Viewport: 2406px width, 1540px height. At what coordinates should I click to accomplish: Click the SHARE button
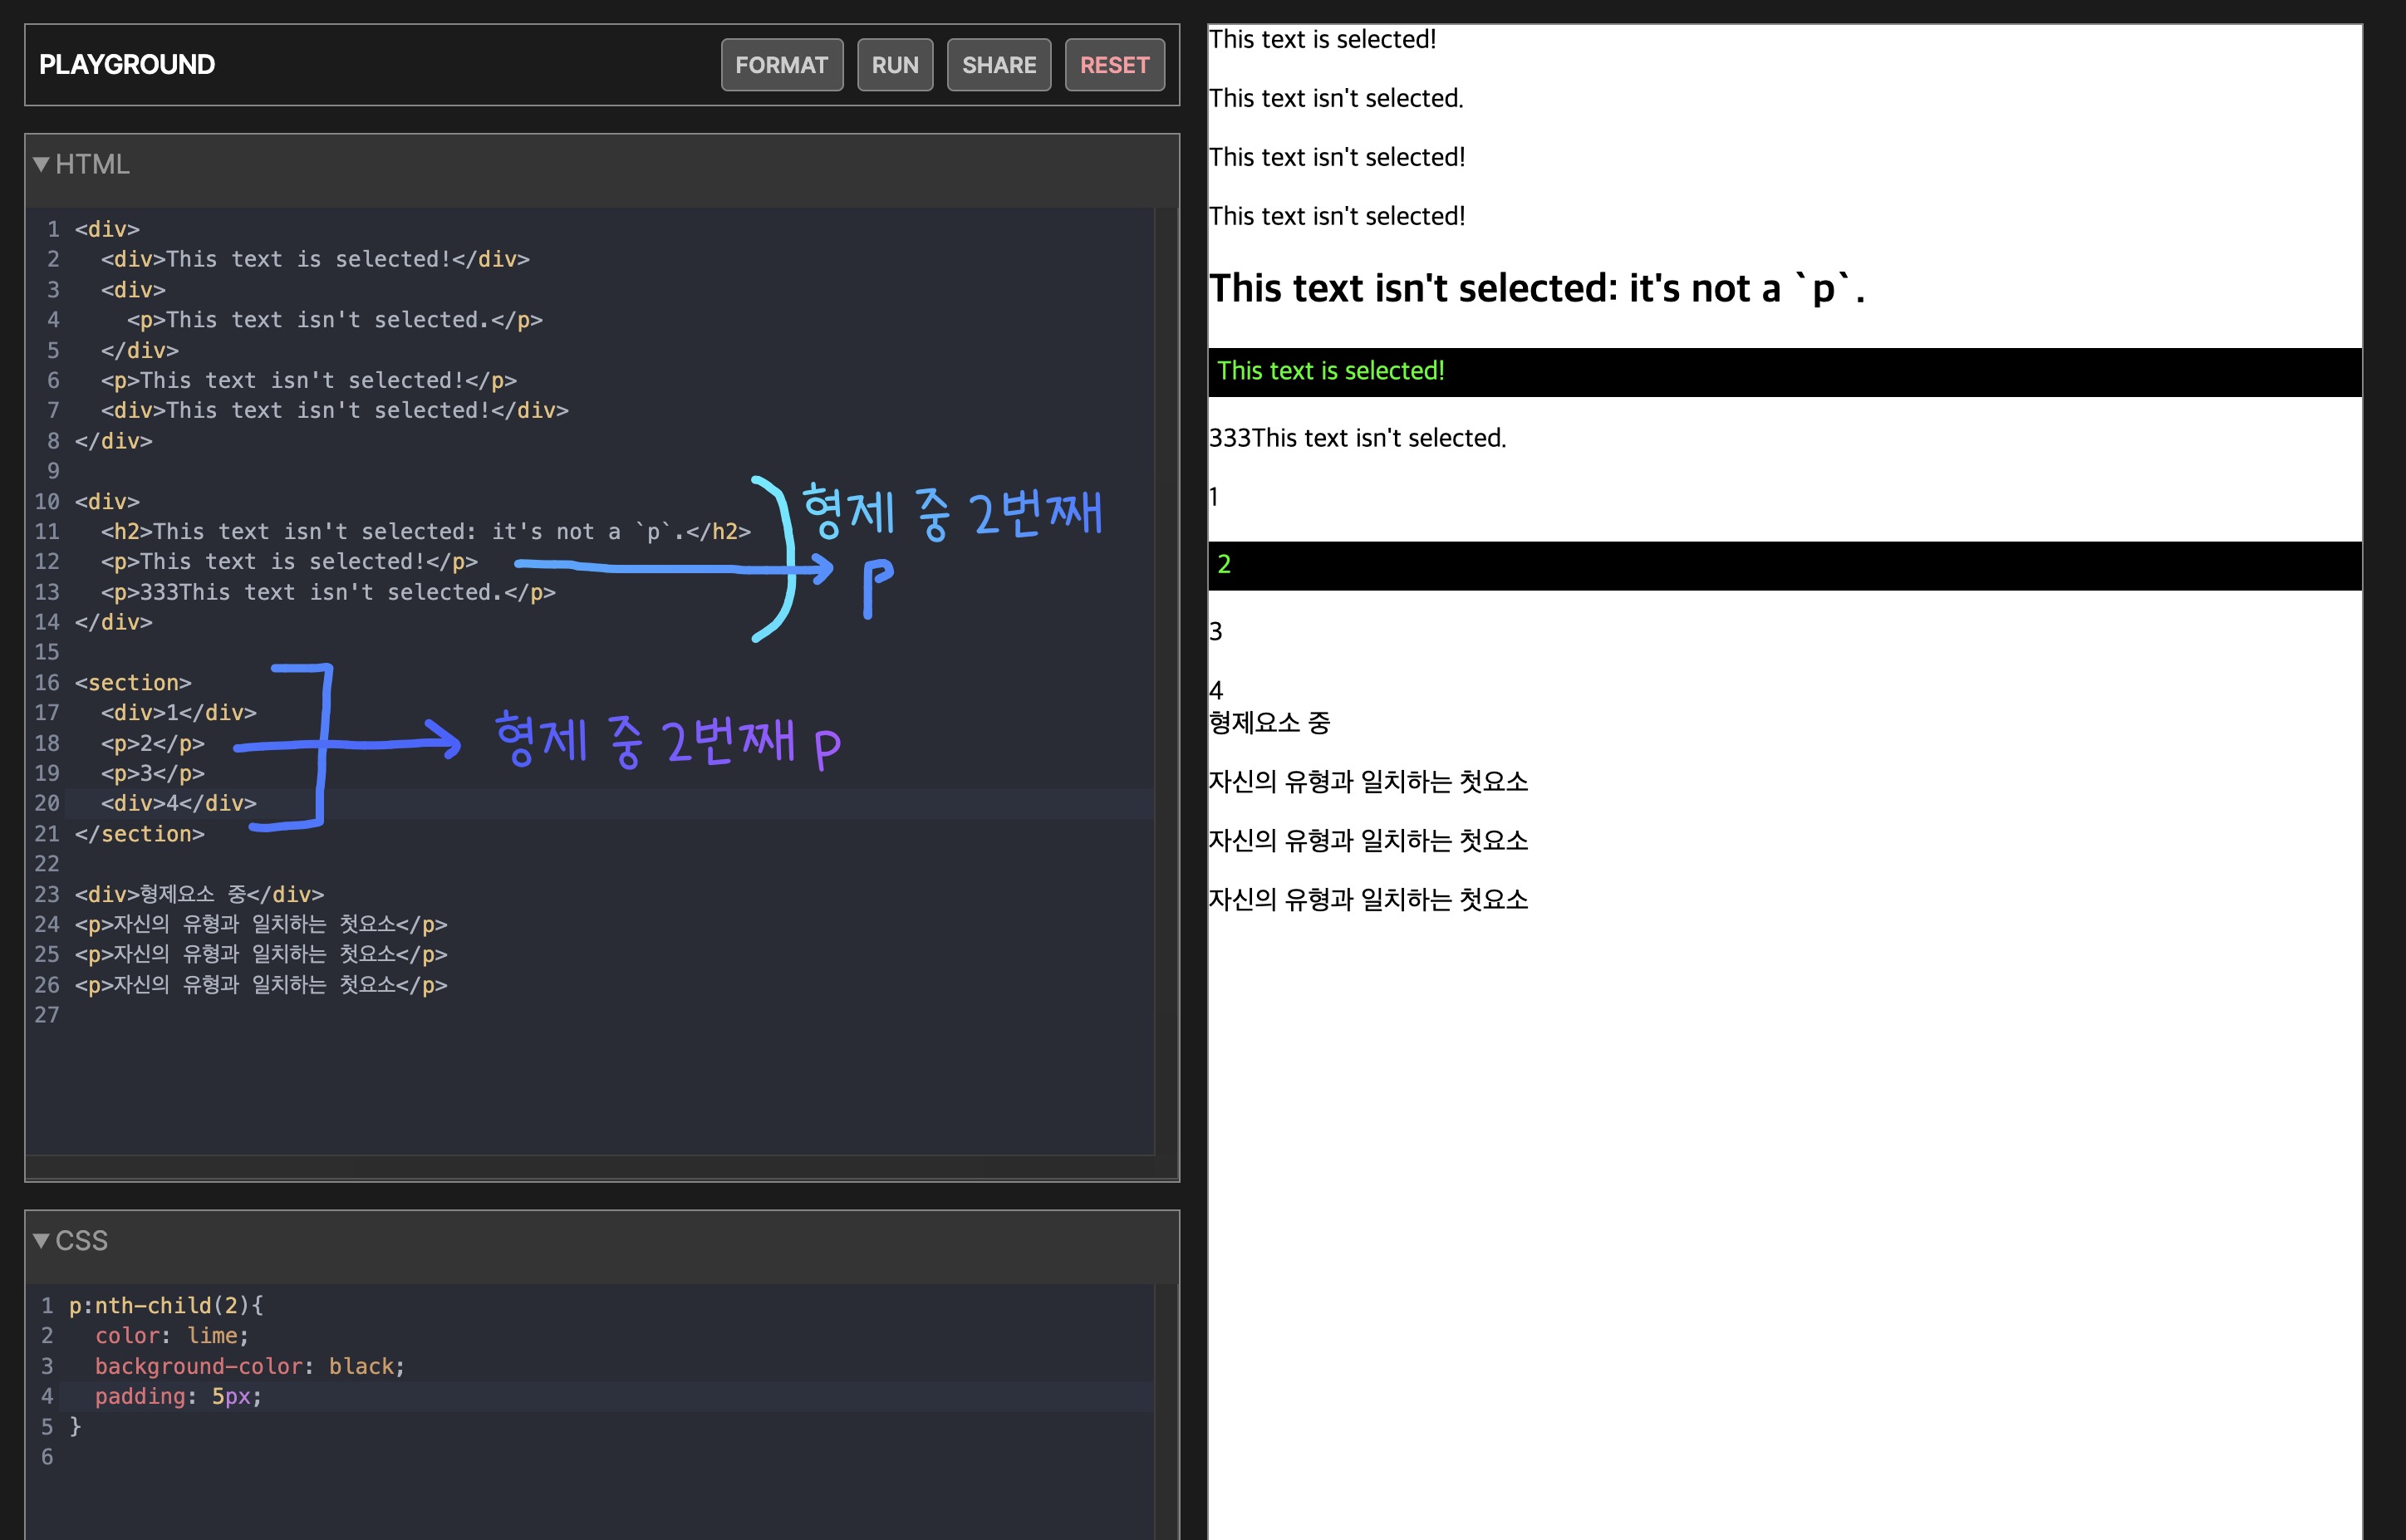click(998, 65)
